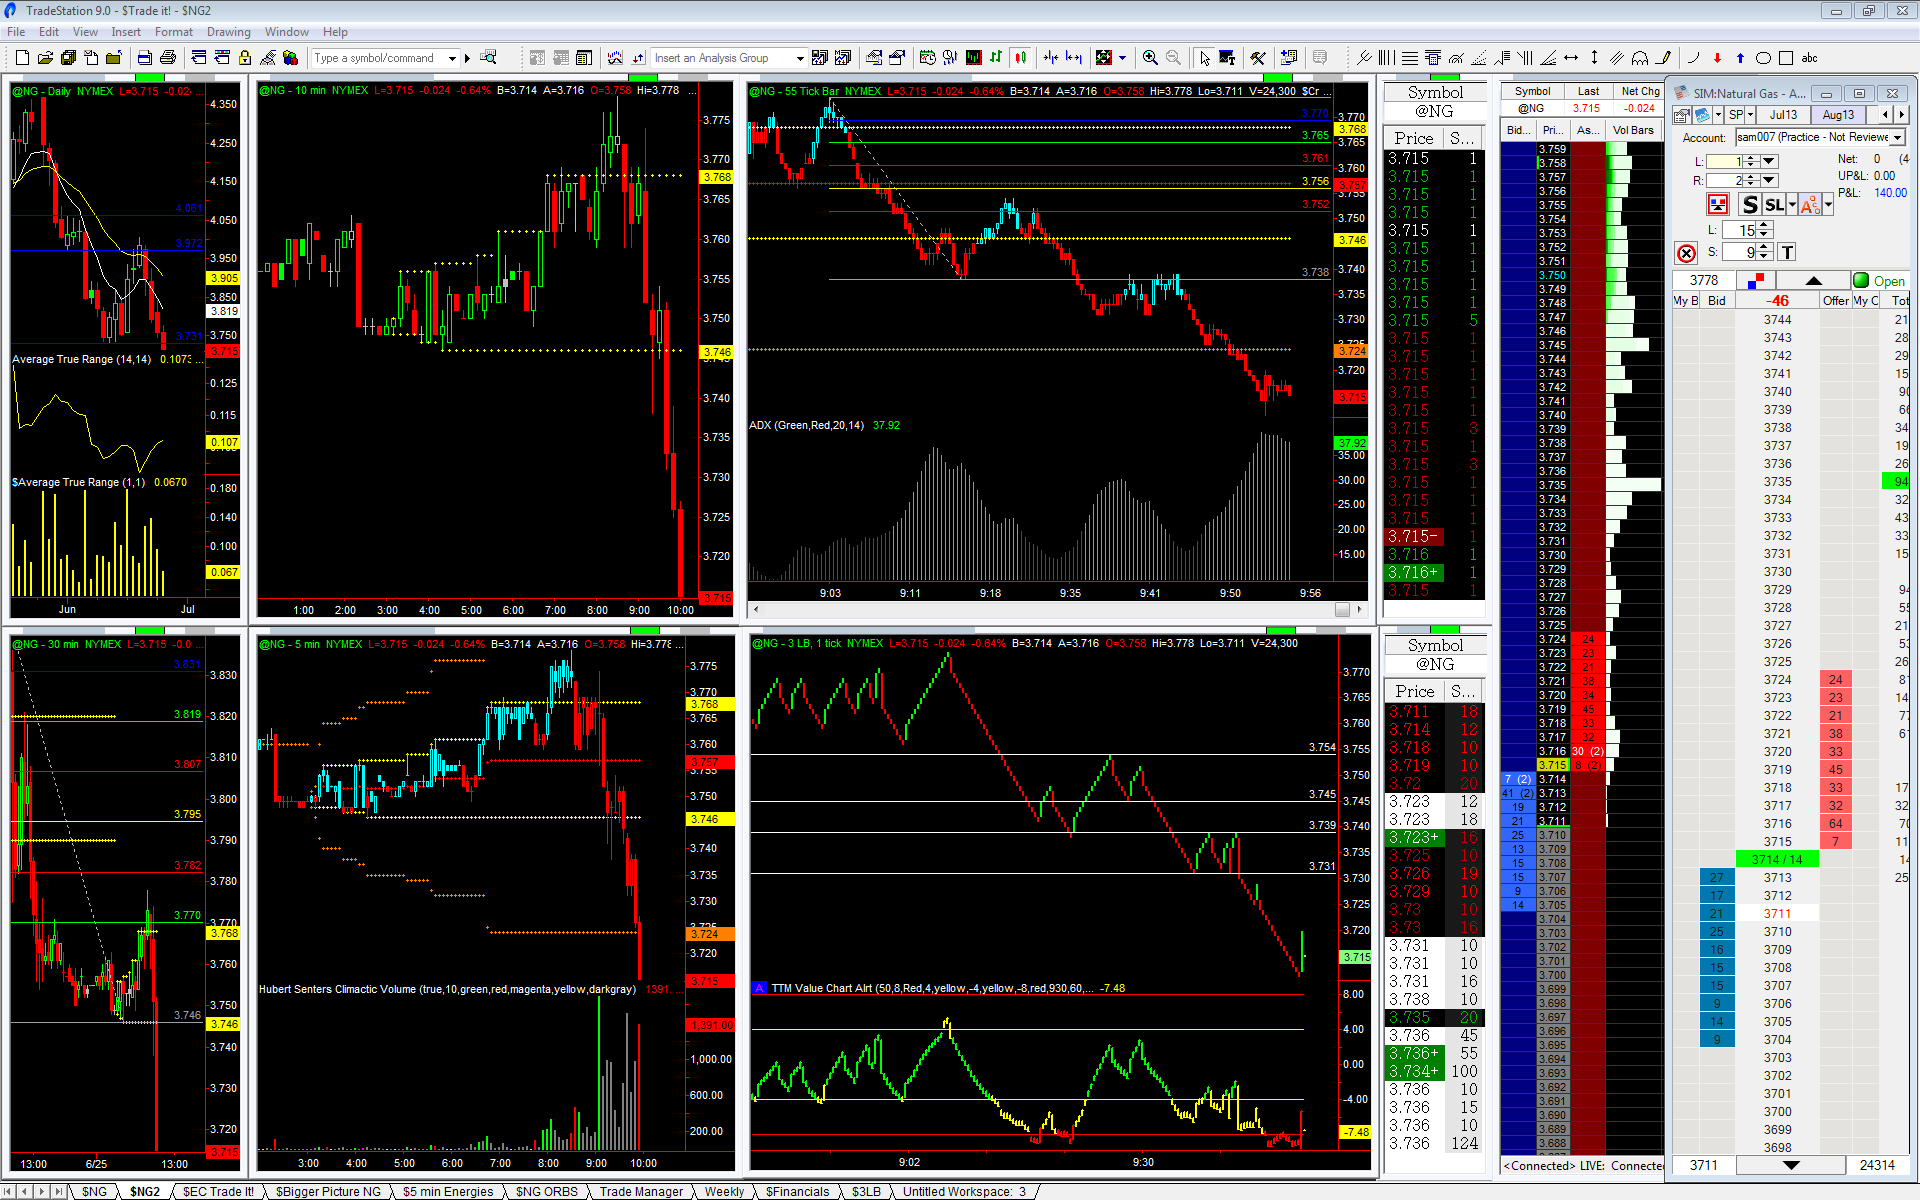Click the down triangle at Matrix bottom
The width and height of the screenshot is (1920, 1200).
(1791, 1165)
